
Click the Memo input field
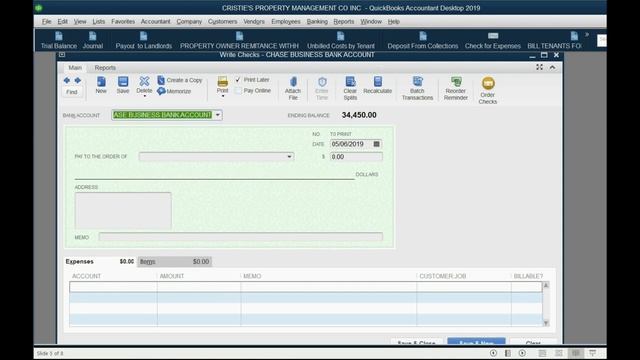pyautogui.click(x=241, y=237)
